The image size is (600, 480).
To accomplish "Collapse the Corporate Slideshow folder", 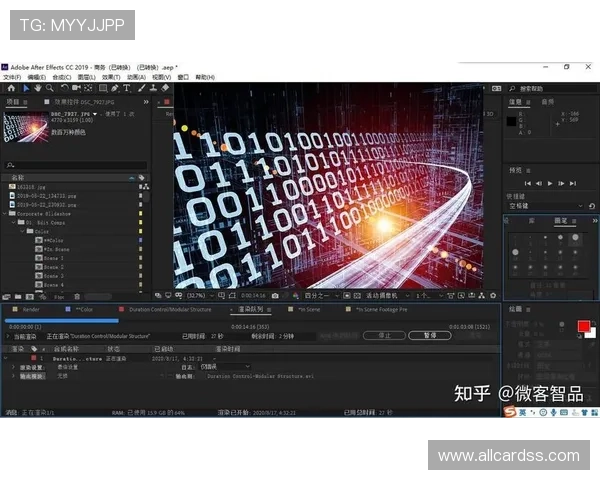I will coord(5,214).
